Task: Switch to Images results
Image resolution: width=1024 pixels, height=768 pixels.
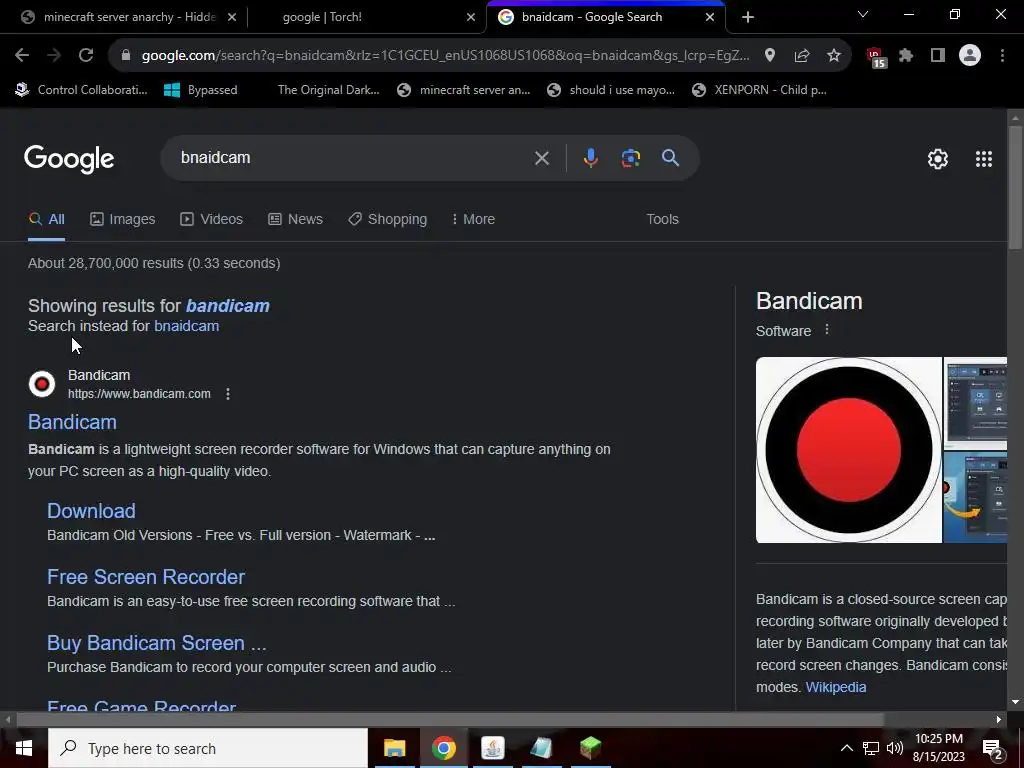Action: pos(123,219)
